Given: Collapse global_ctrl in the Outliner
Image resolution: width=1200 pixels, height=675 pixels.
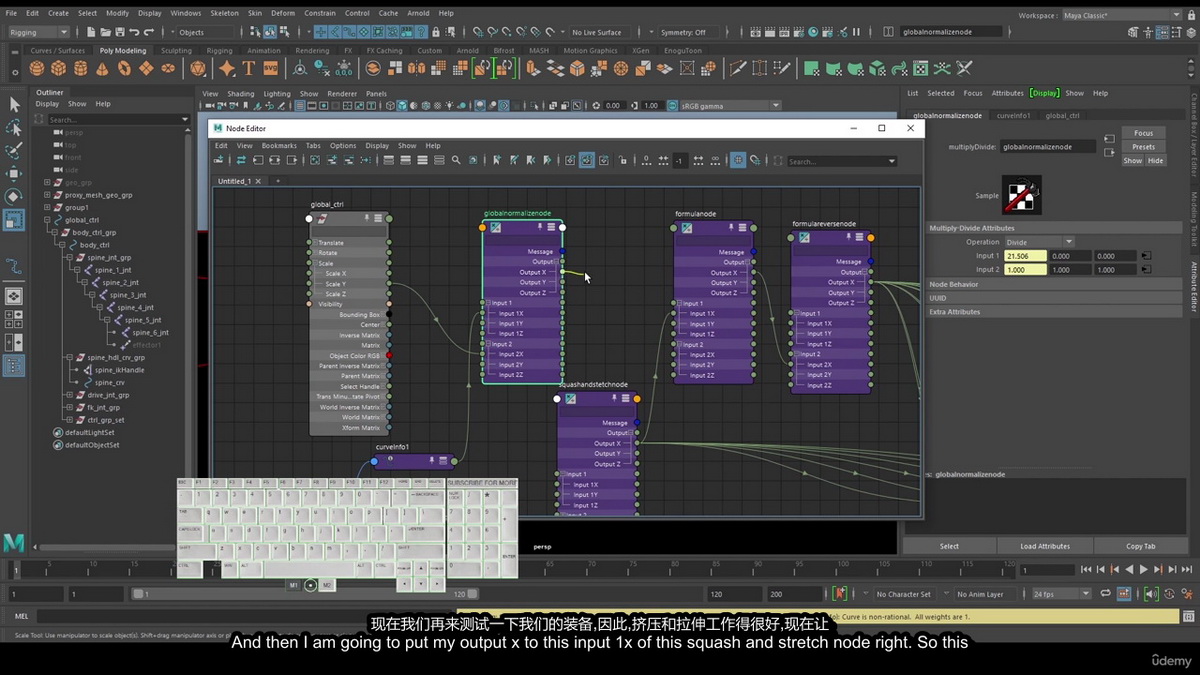Looking at the screenshot, I should point(47,220).
